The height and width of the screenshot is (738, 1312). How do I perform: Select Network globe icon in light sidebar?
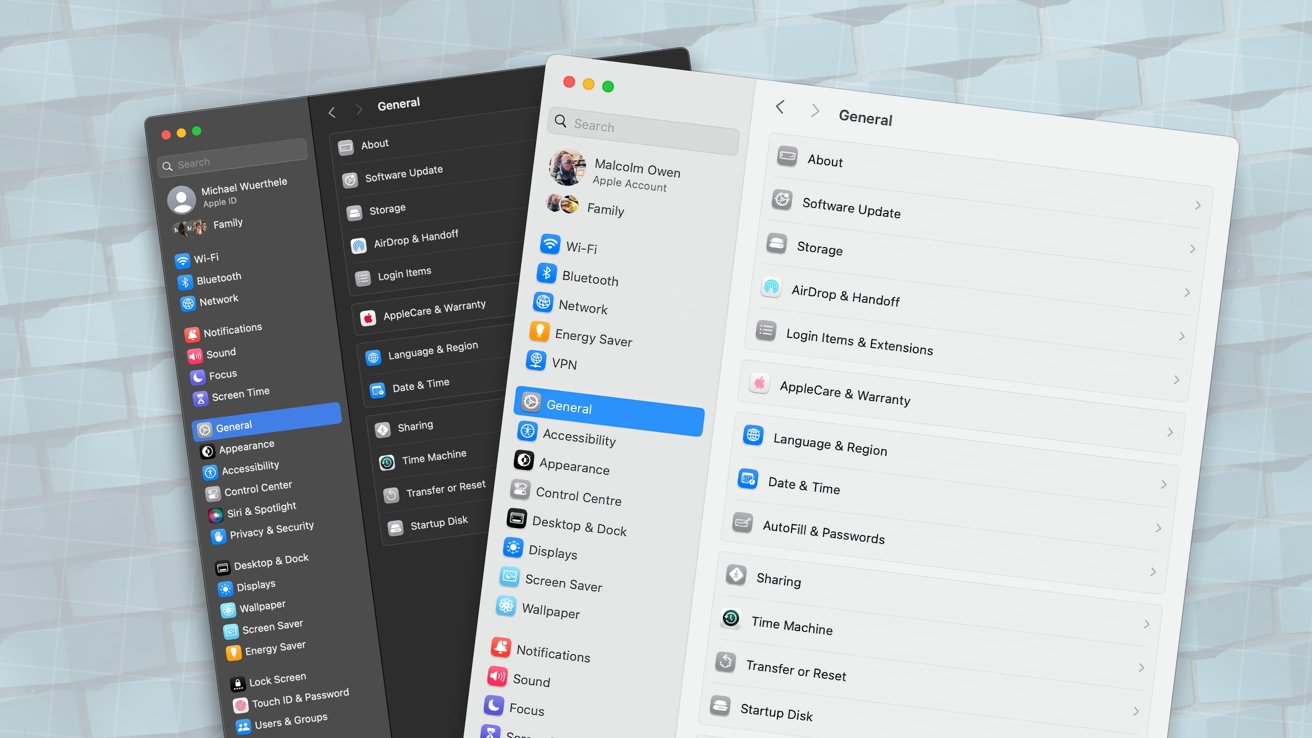coord(543,302)
